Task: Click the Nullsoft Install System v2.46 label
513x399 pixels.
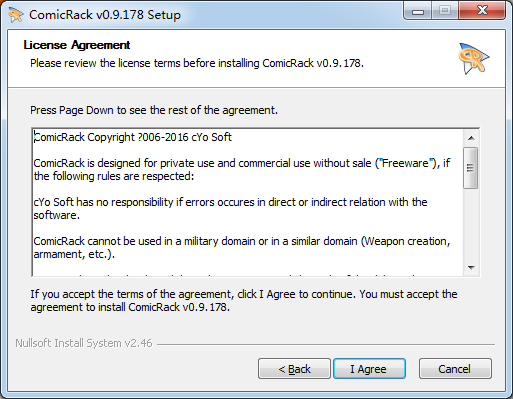Action: [84, 343]
